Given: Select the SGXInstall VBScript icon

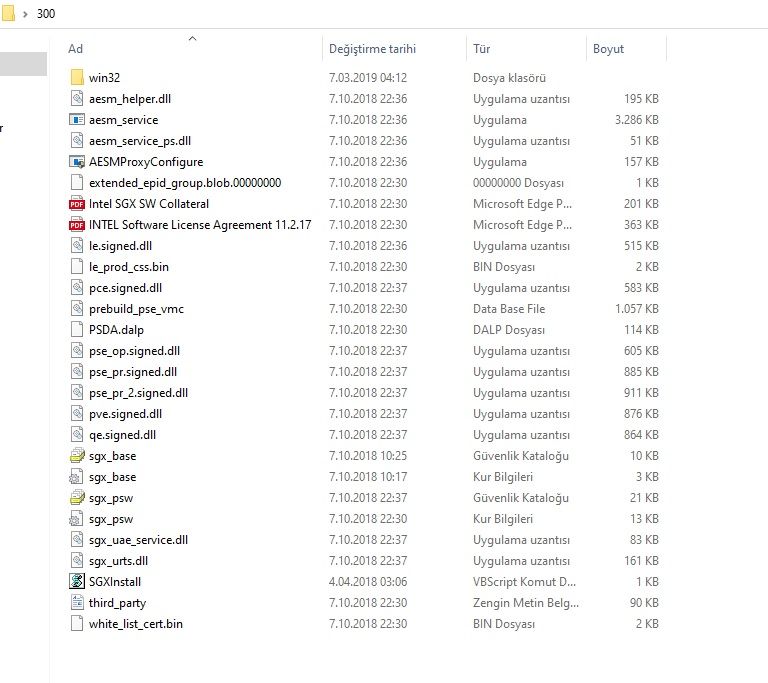Looking at the screenshot, I should (x=77, y=582).
